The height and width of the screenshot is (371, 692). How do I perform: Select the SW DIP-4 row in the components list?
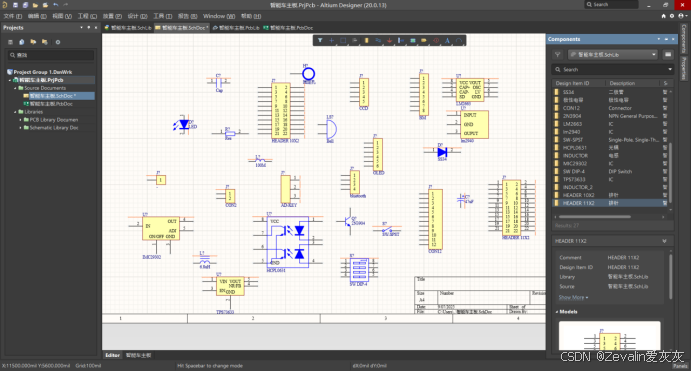(x=611, y=172)
